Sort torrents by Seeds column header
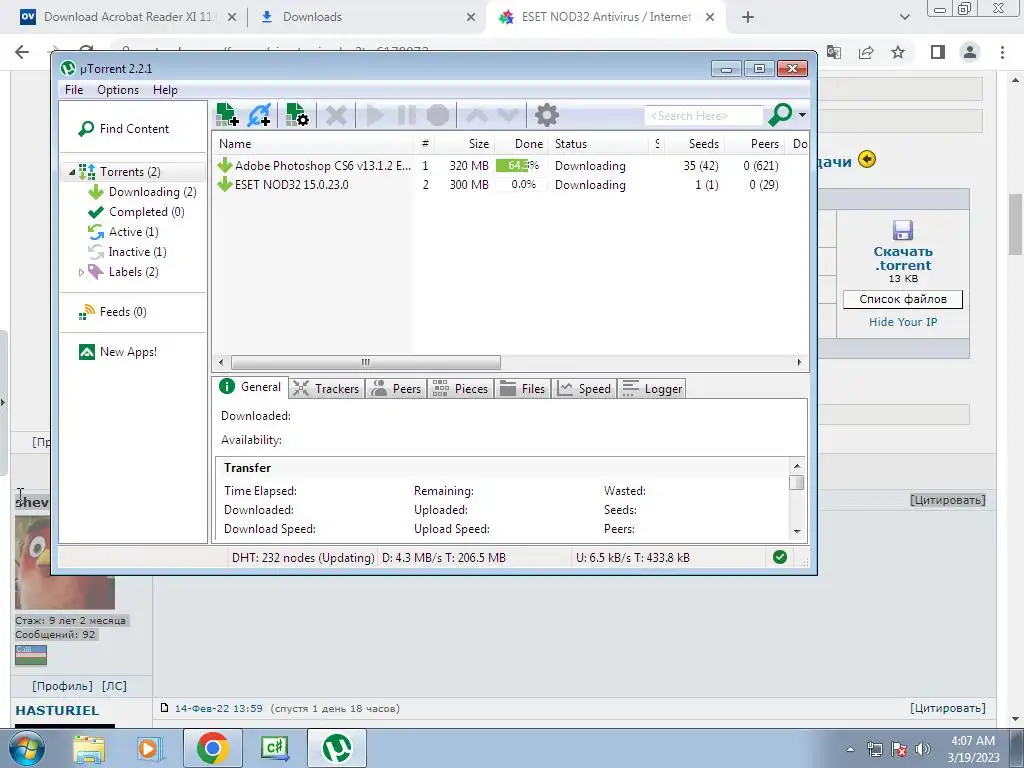1024x768 pixels. [x=694, y=144]
